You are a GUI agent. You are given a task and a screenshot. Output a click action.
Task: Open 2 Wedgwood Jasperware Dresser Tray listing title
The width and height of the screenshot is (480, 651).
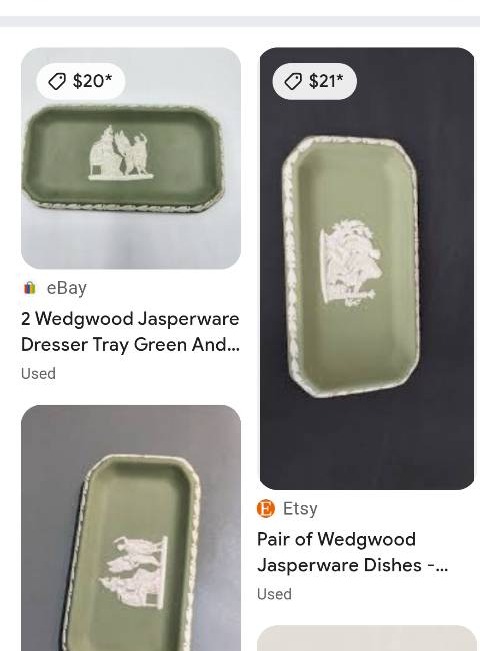coord(130,332)
